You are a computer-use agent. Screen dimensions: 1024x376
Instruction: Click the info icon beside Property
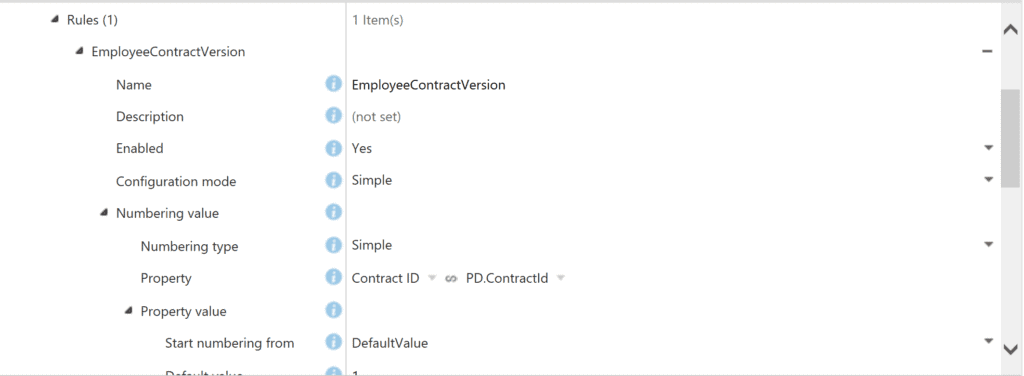pos(334,277)
